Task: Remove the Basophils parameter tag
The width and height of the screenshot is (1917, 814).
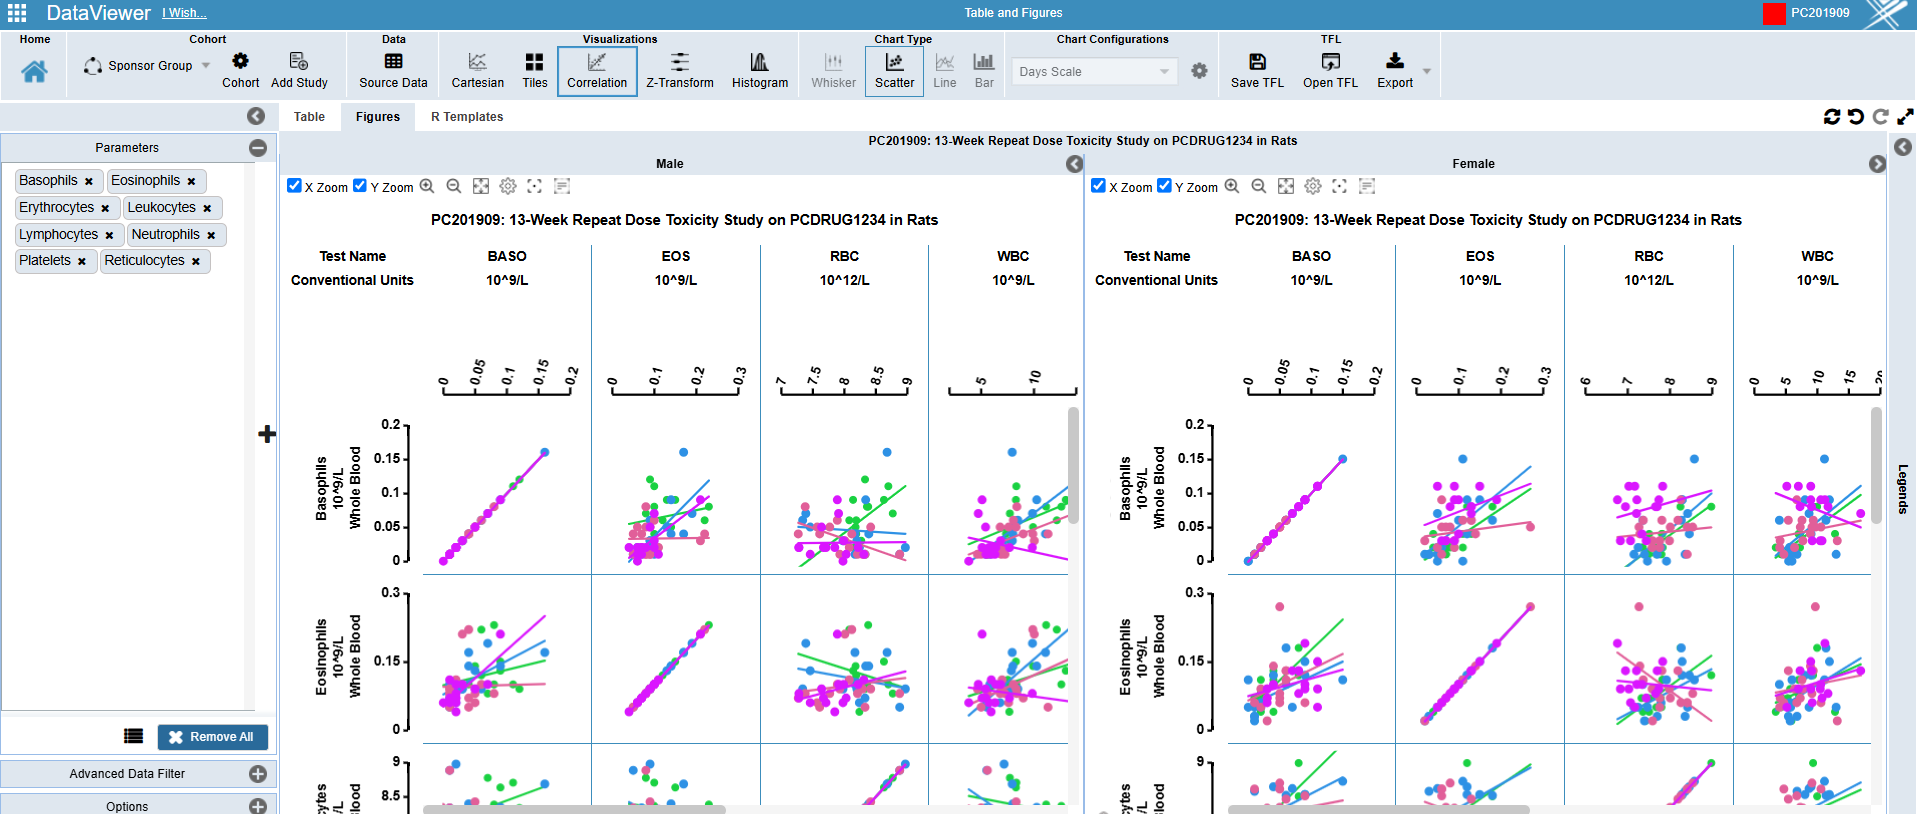Action: point(89,181)
